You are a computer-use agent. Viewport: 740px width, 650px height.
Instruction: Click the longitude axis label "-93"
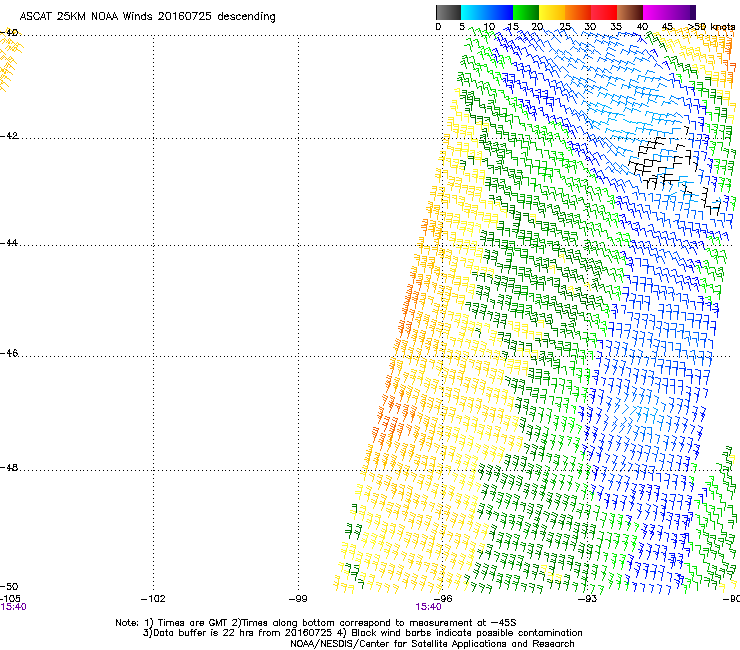click(588, 599)
